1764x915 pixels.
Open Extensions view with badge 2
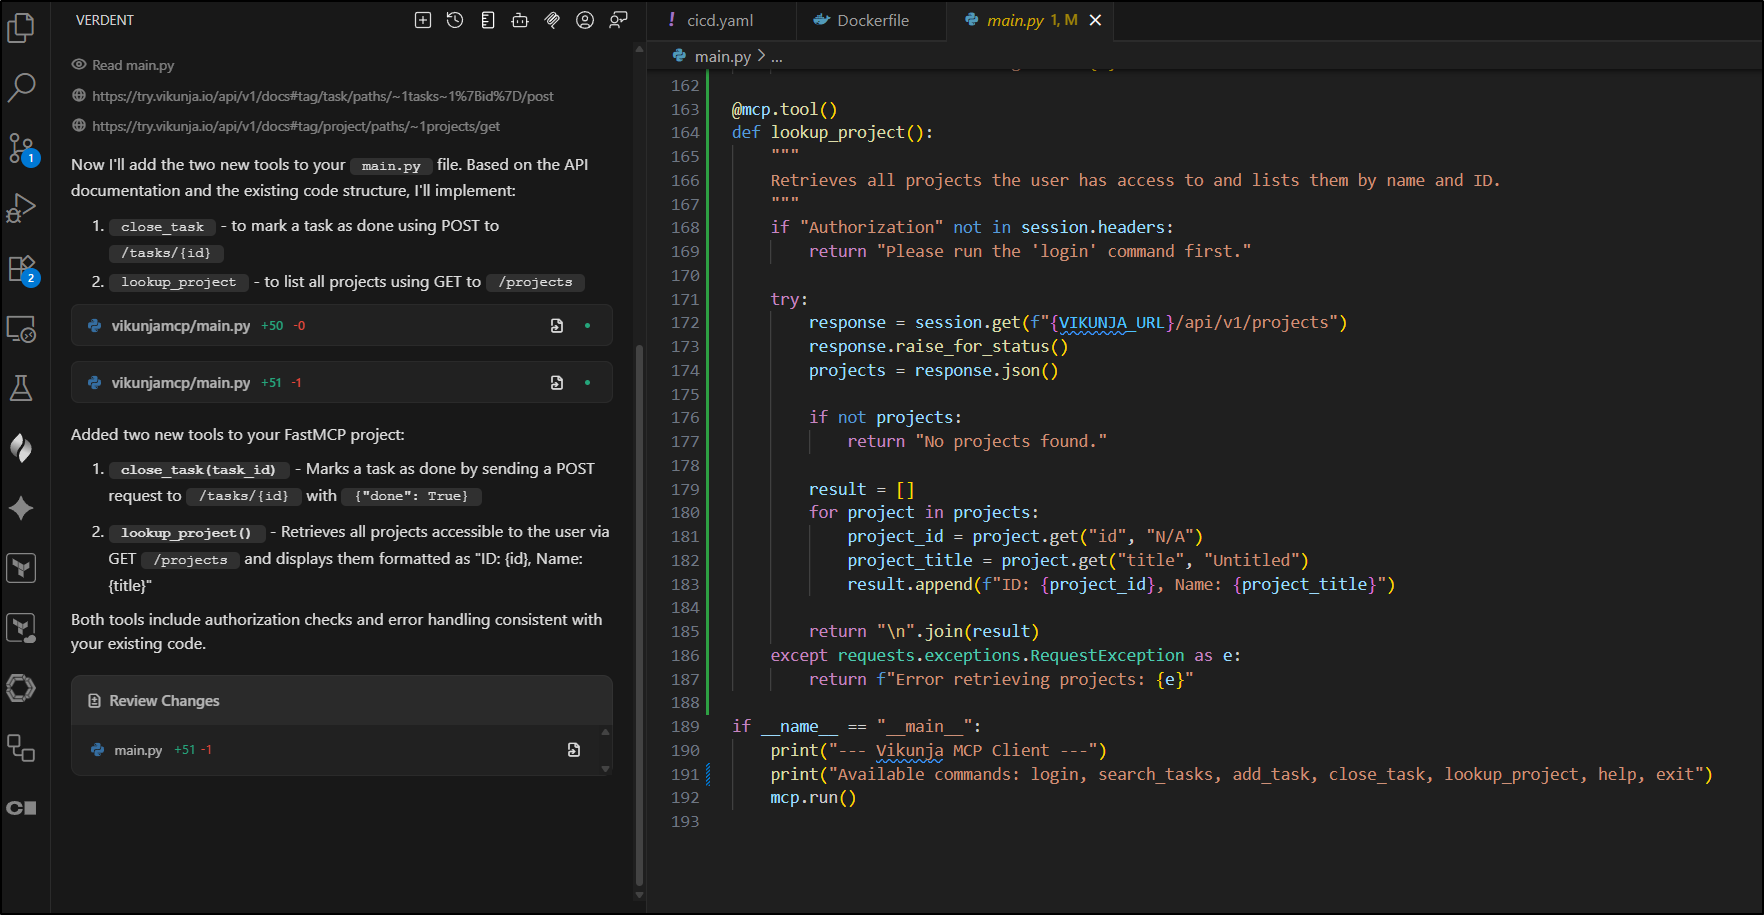pyautogui.click(x=21, y=268)
